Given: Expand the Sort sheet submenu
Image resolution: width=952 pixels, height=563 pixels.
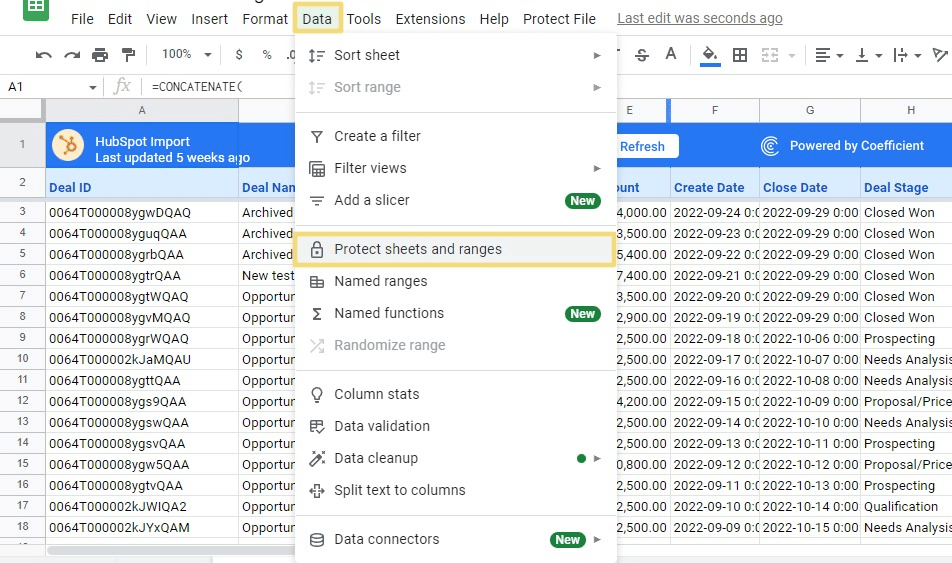Looking at the screenshot, I should 455,55.
